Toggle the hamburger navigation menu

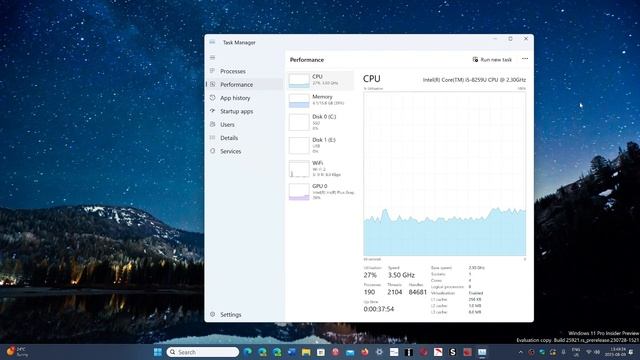(212, 58)
